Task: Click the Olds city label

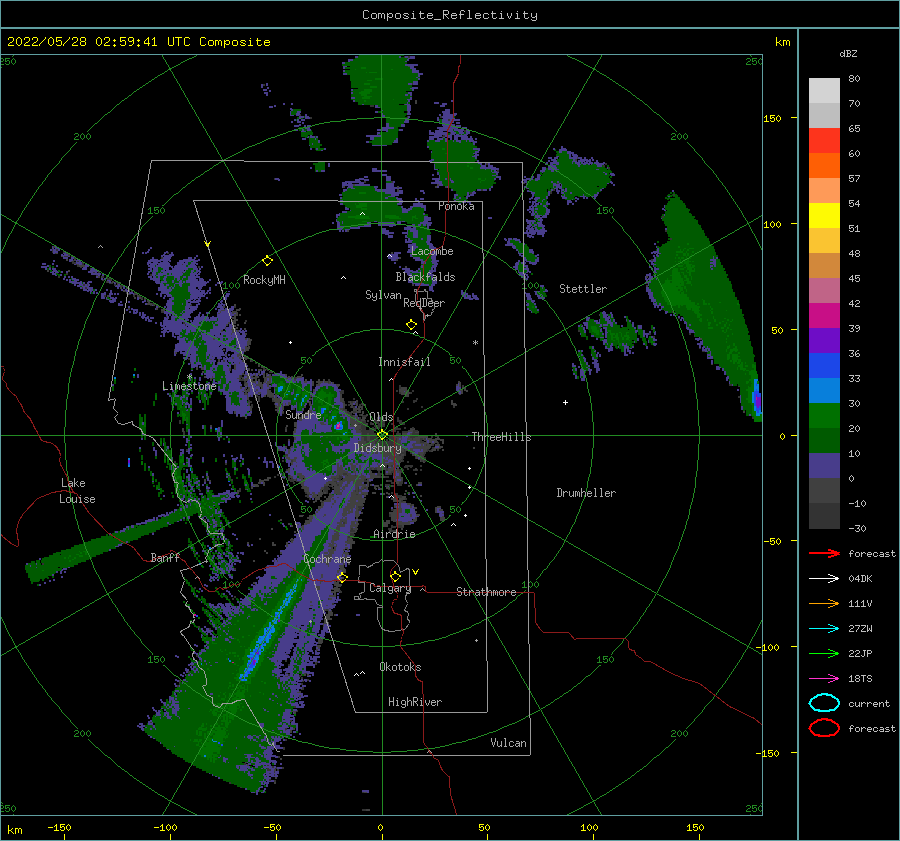Action: 381,417
